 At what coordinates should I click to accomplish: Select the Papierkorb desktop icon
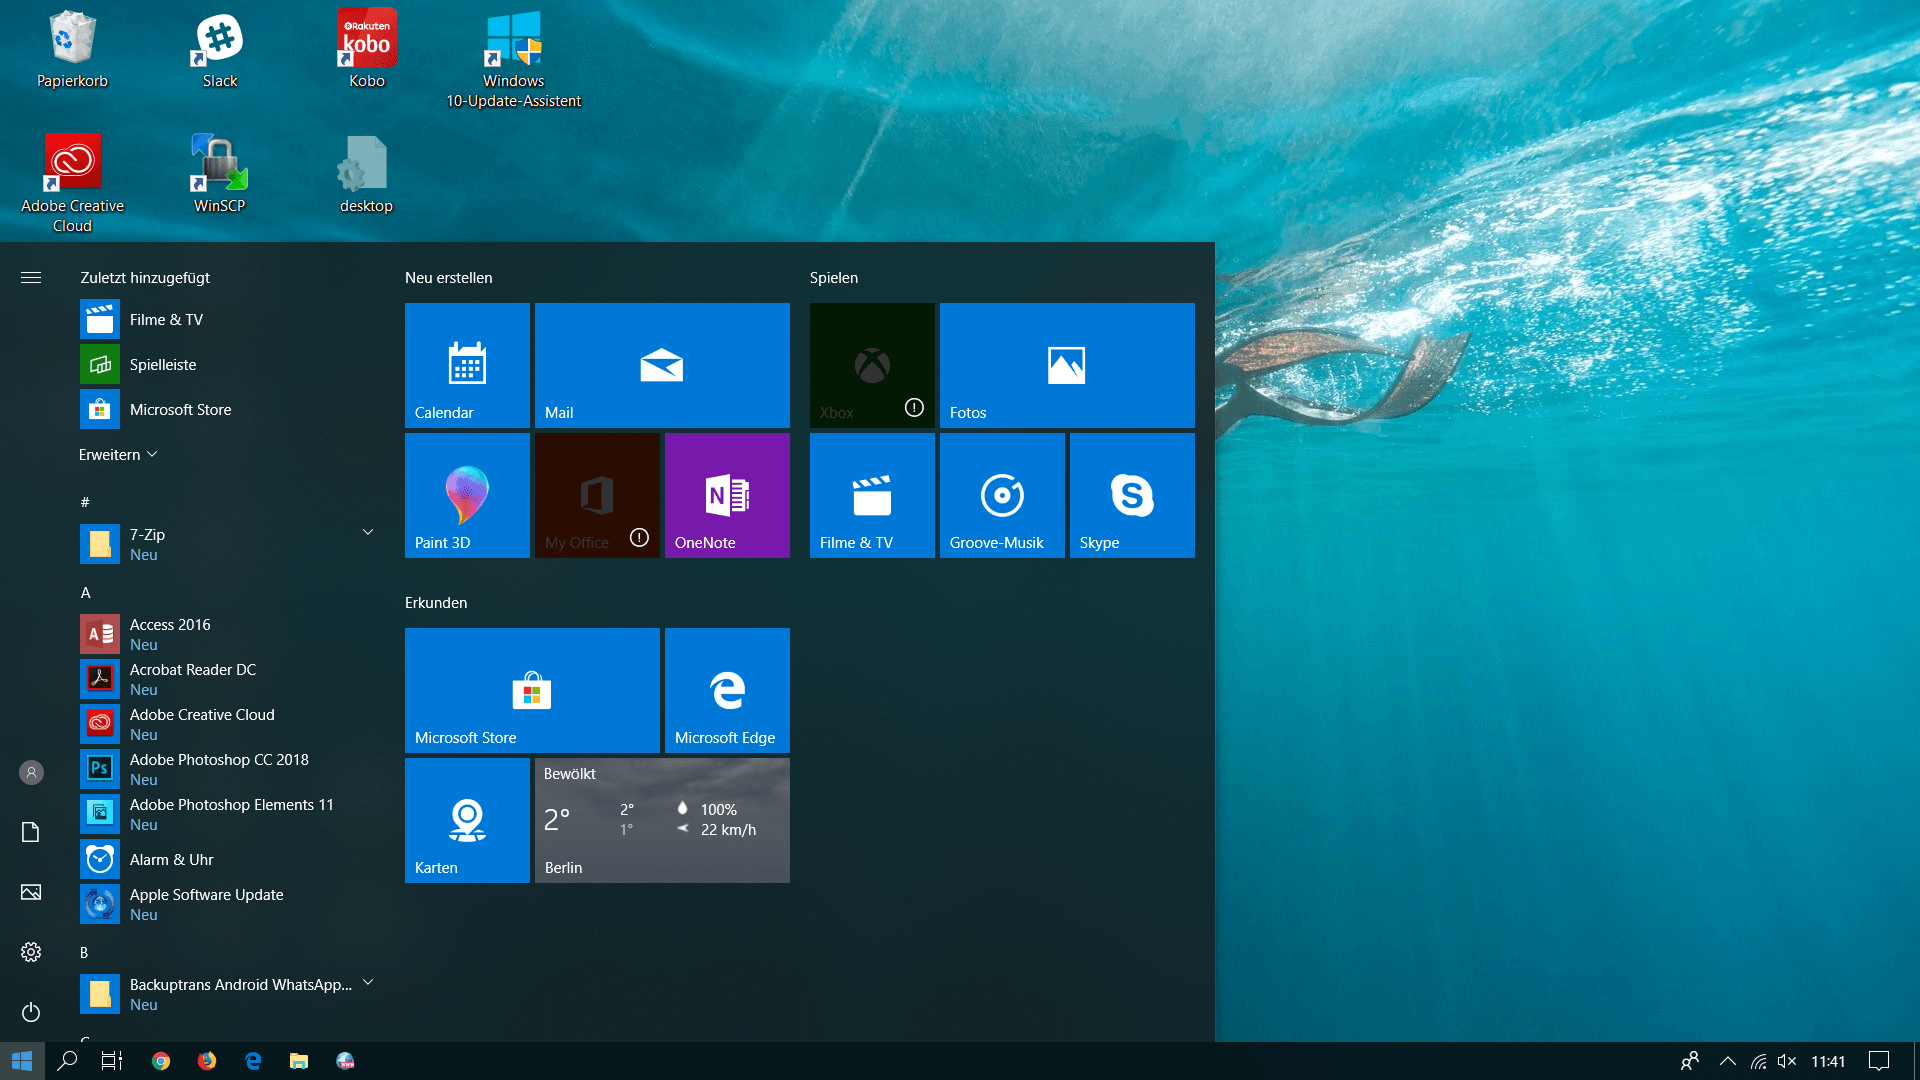72,50
